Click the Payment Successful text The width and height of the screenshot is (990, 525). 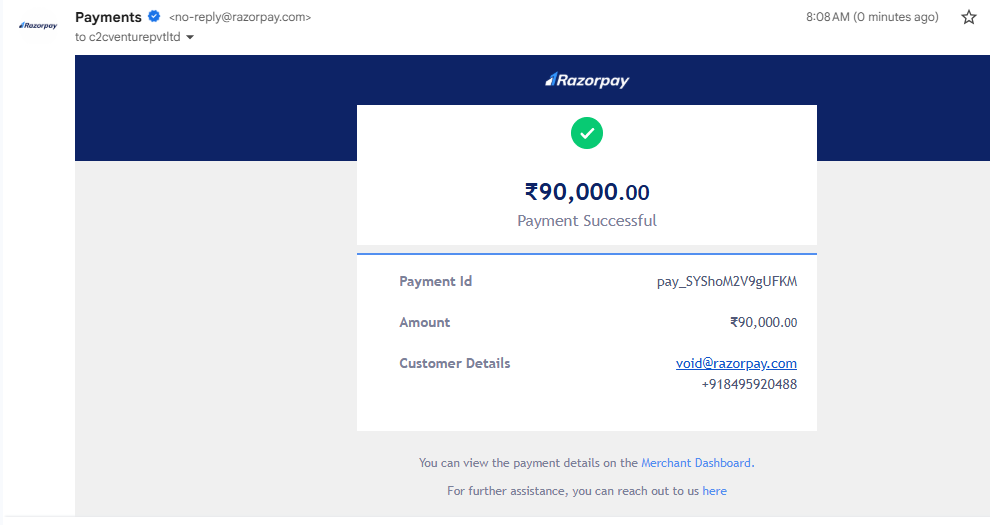(x=587, y=220)
